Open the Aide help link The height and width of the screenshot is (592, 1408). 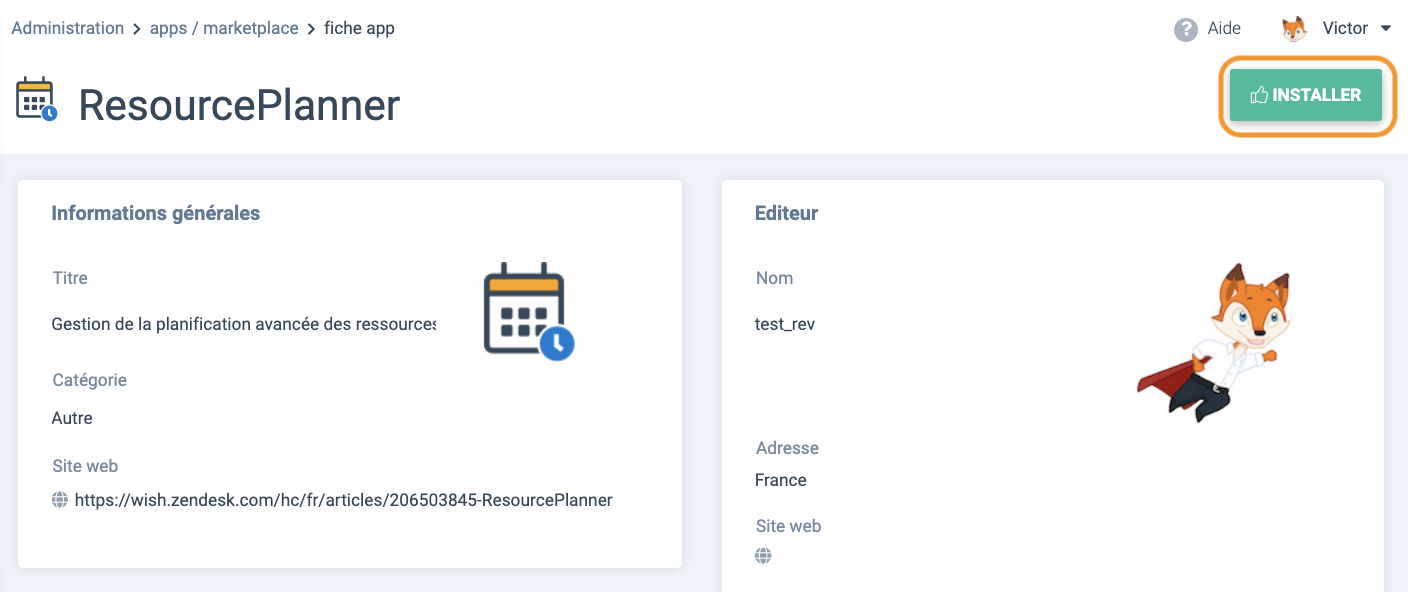pos(1224,28)
